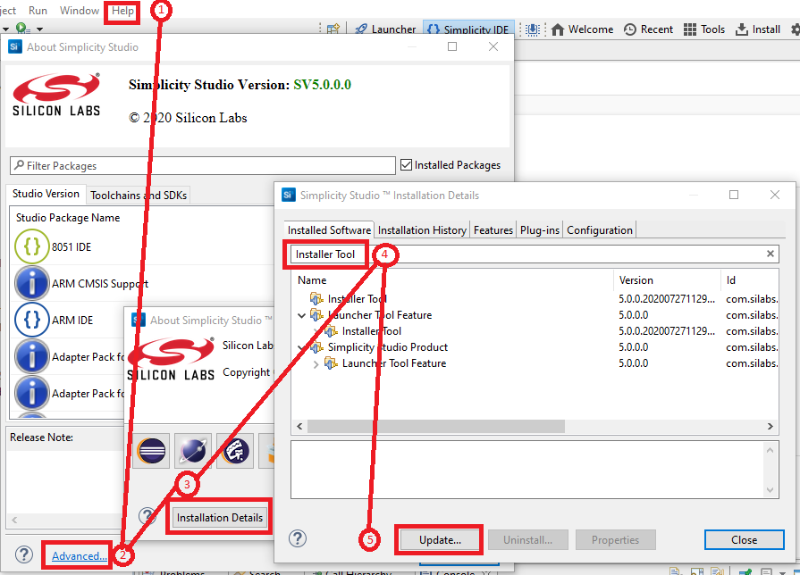Click the settings gear icon in toolbar

coord(795,29)
